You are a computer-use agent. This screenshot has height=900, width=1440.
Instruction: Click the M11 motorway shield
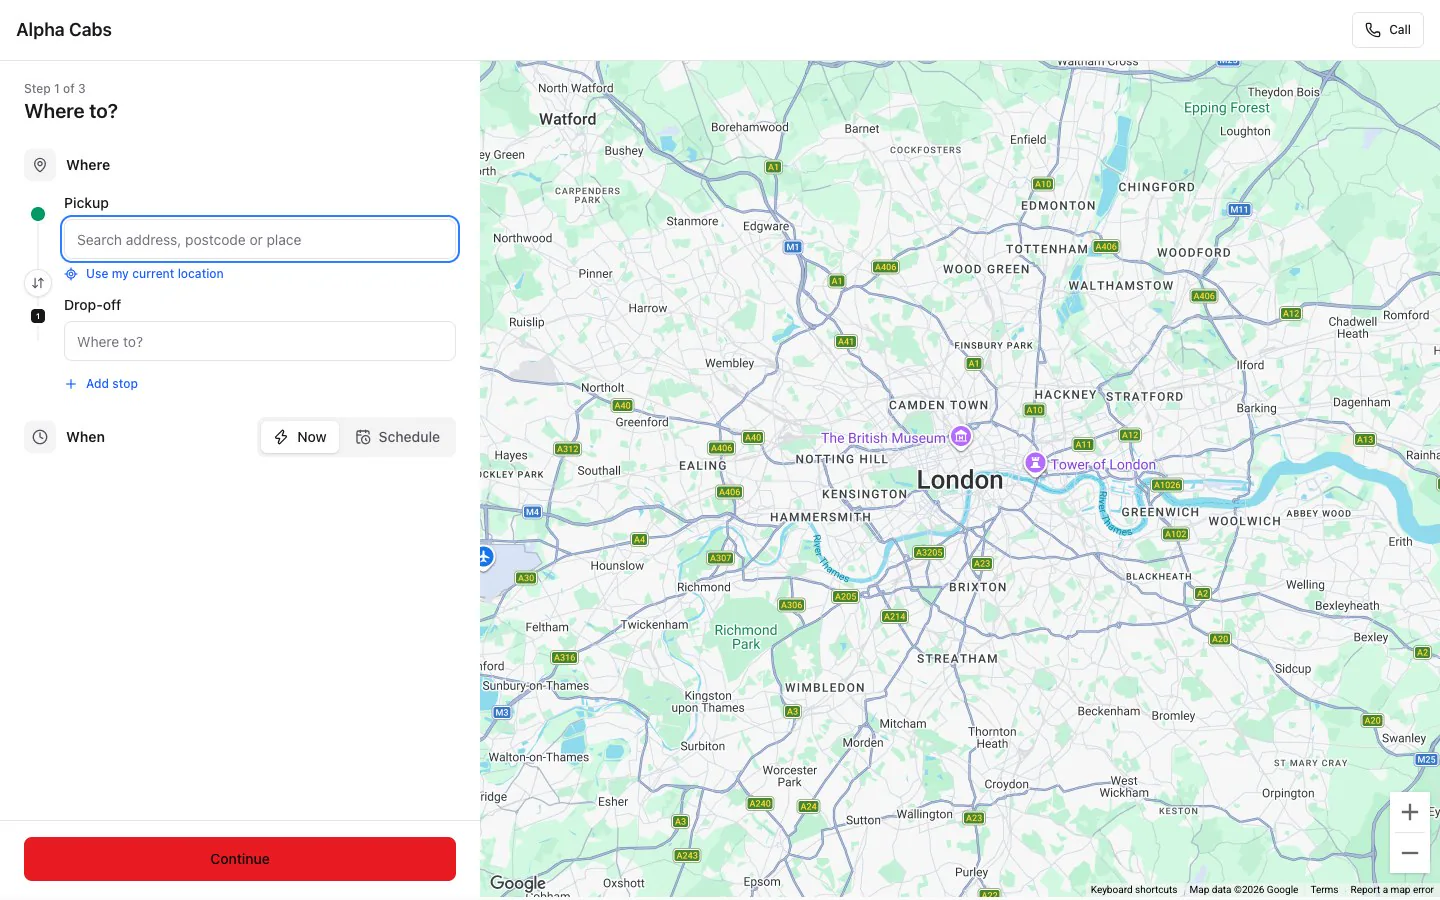coord(1239,209)
